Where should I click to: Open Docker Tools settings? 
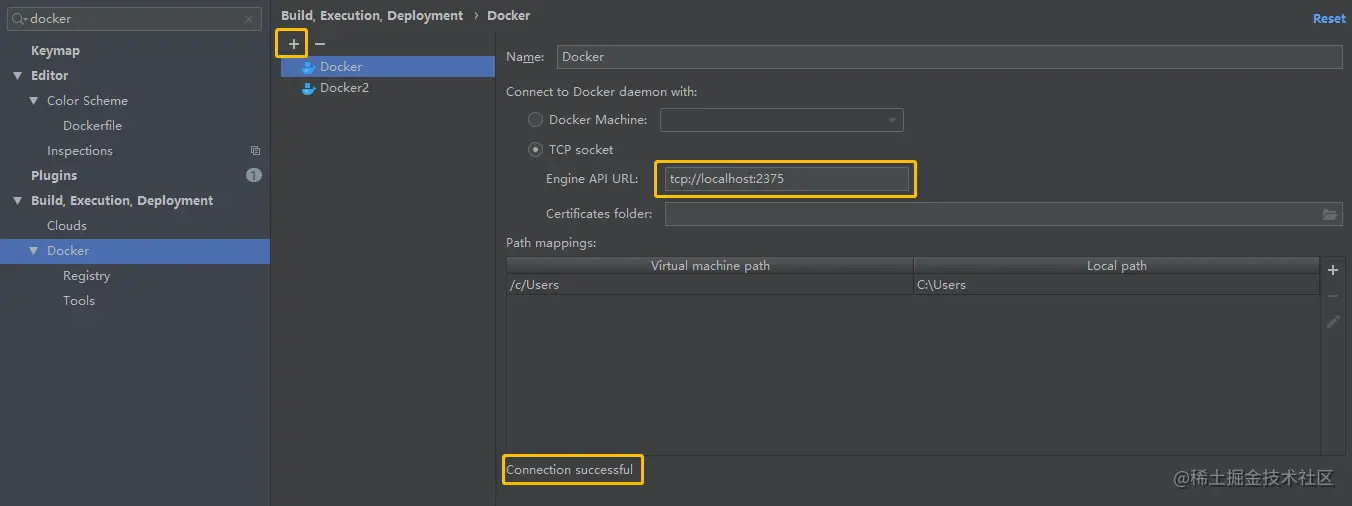79,301
